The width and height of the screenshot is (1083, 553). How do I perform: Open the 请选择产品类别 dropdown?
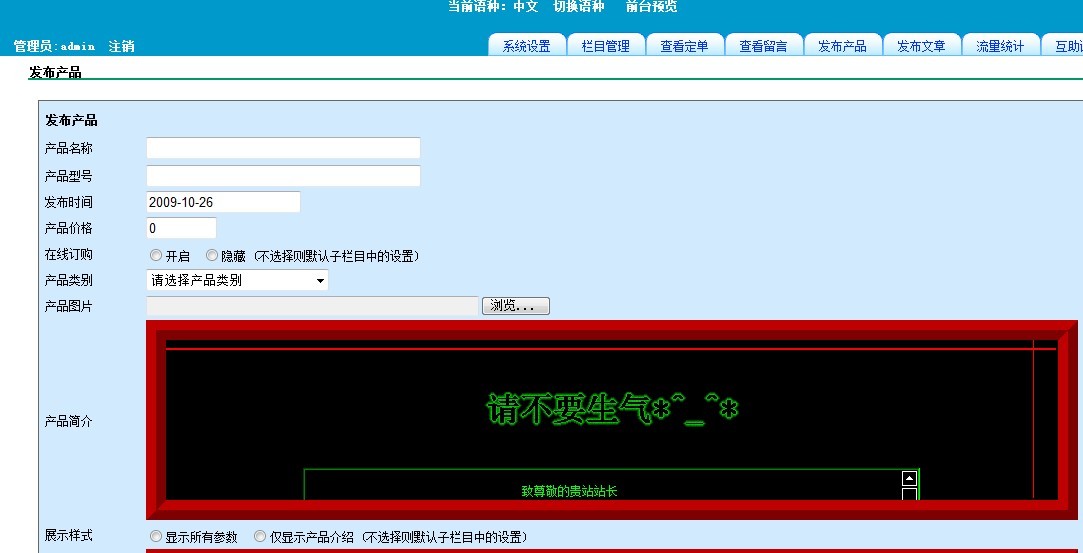coord(237,281)
